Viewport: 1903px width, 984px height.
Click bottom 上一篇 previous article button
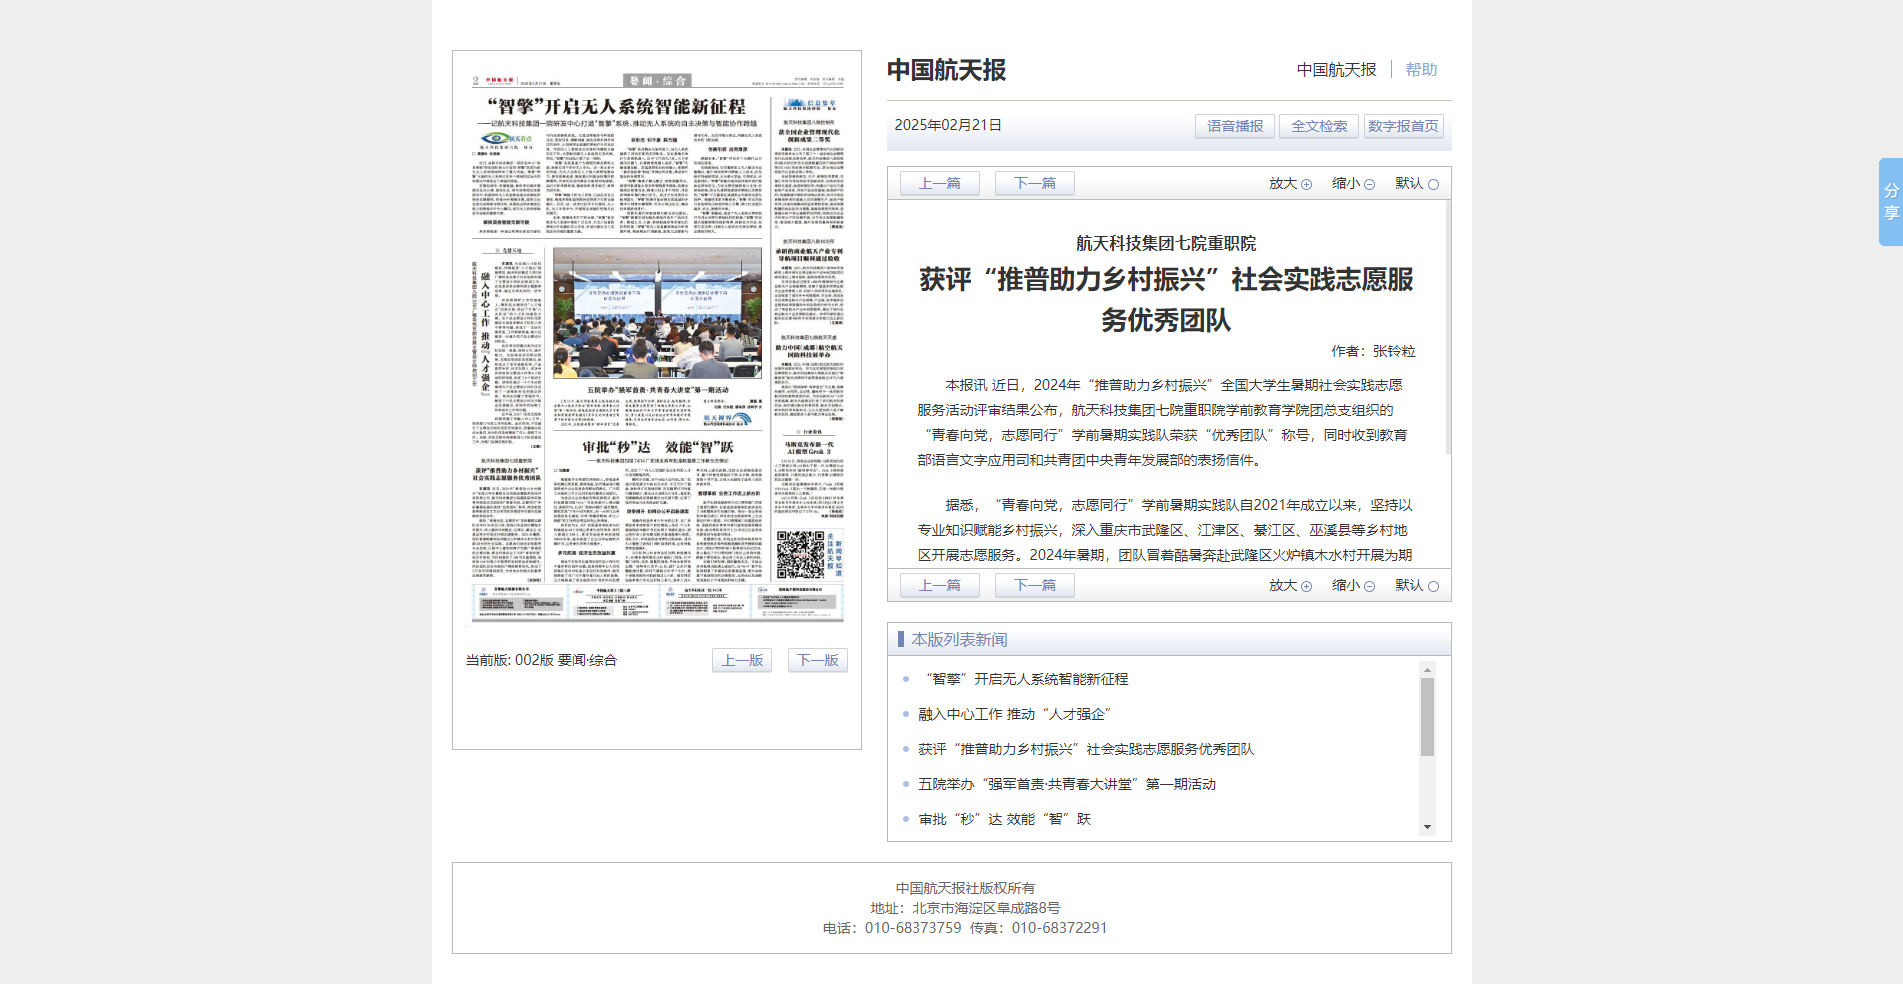point(940,585)
